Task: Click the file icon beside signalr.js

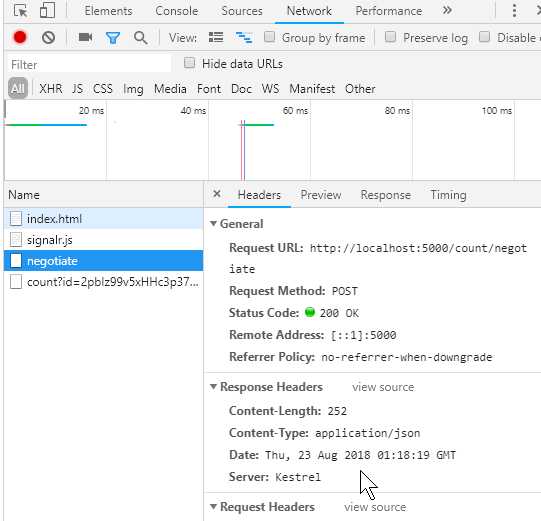Action: [16, 240]
